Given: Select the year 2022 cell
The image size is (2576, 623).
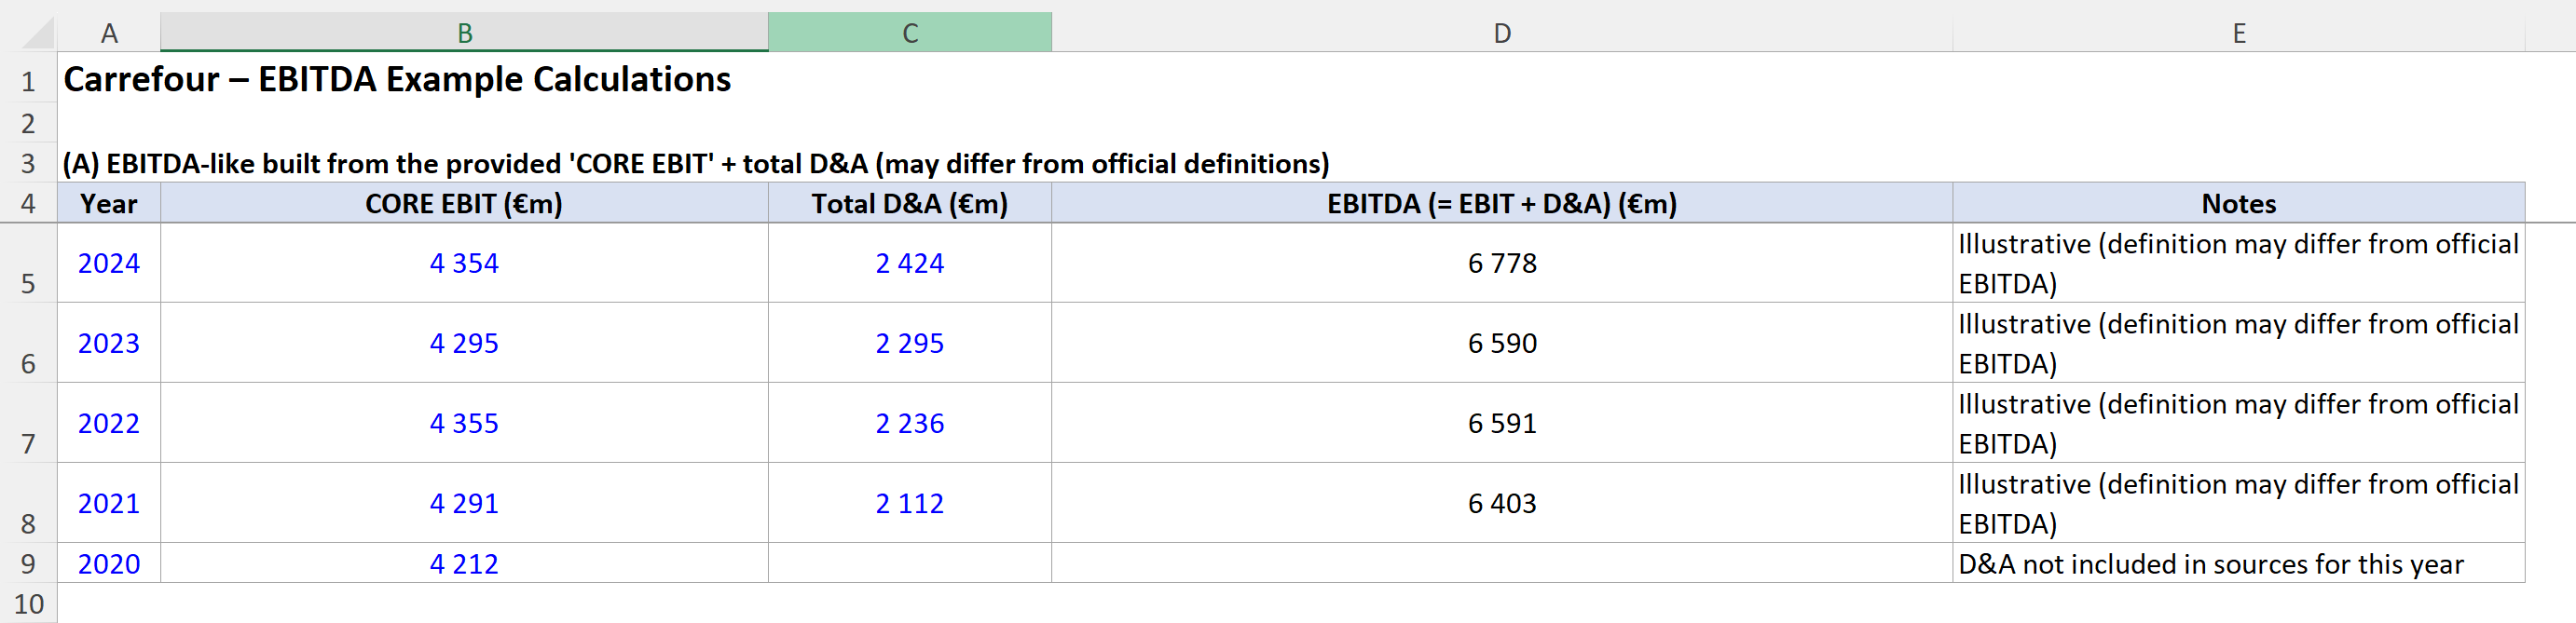Looking at the screenshot, I should [x=109, y=423].
